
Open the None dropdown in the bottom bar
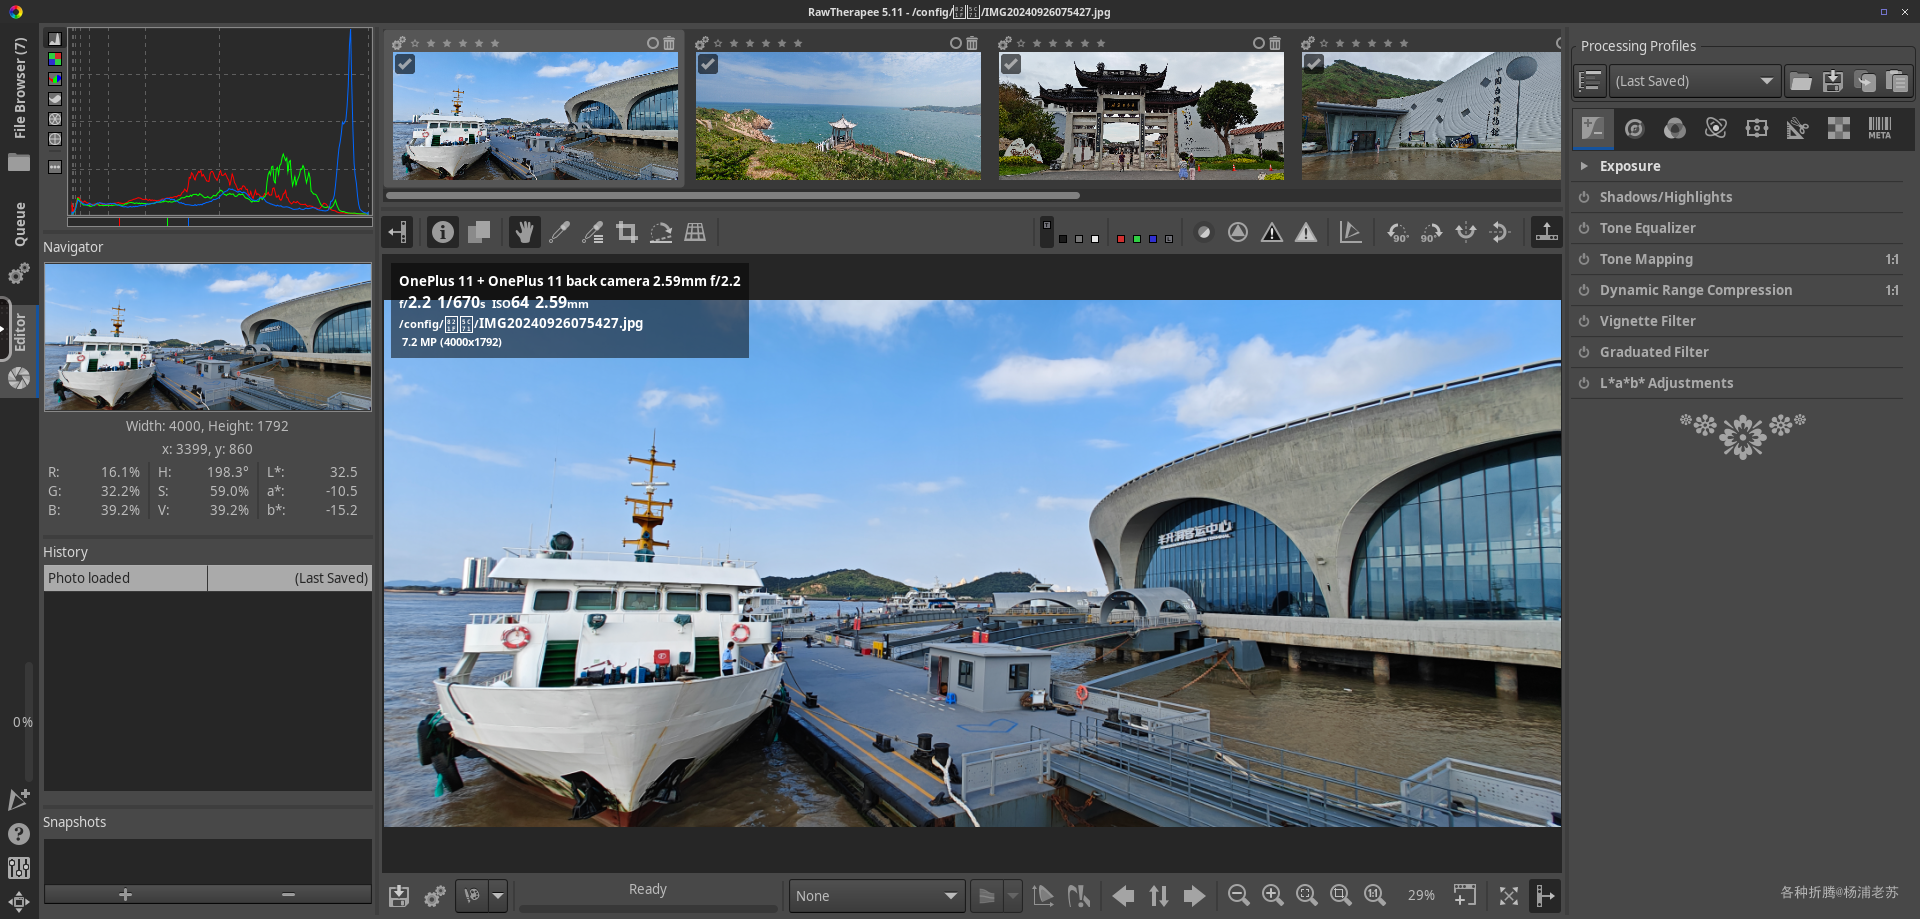pyautogui.click(x=876, y=896)
